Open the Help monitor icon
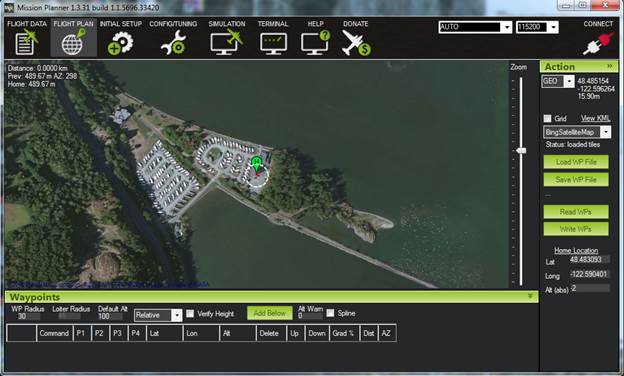624x376 pixels. pos(315,43)
